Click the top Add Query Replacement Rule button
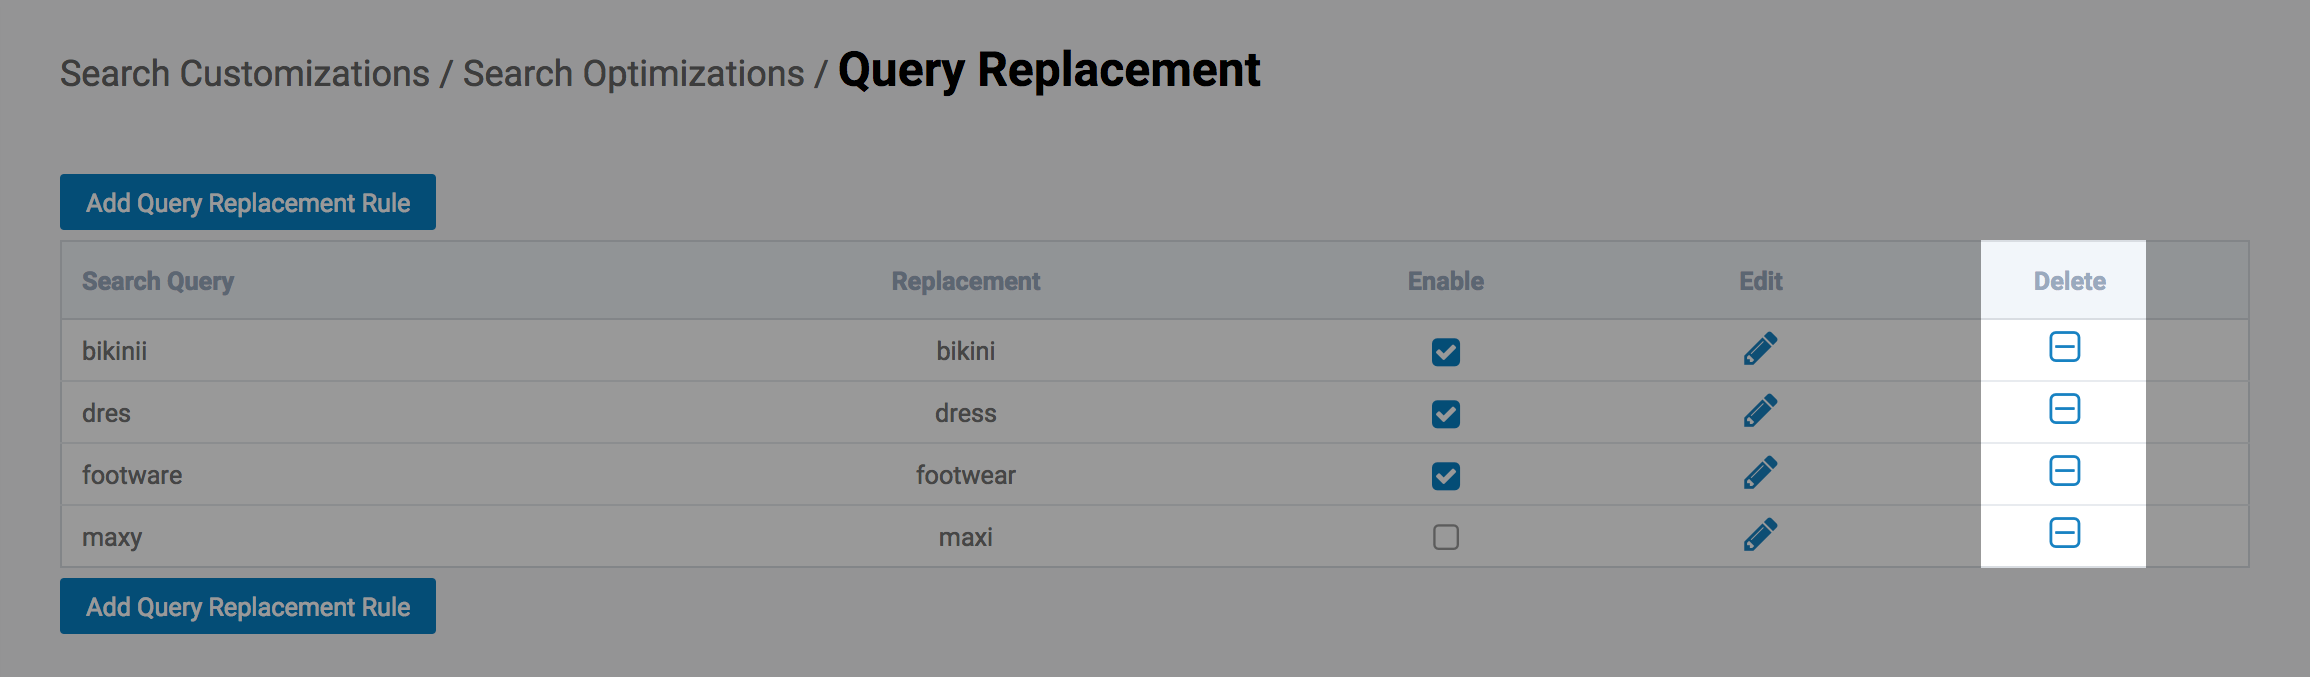The width and height of the screenshot is (2310, 677). [x=248, y=203]
